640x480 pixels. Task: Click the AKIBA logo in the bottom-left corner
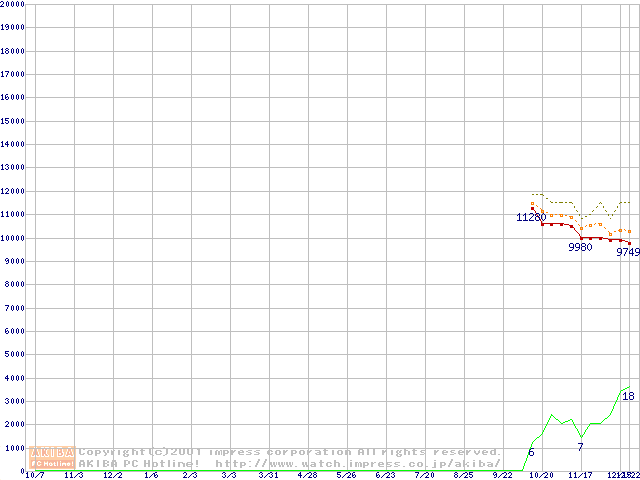pyautogui.click(x=53, y=457)
